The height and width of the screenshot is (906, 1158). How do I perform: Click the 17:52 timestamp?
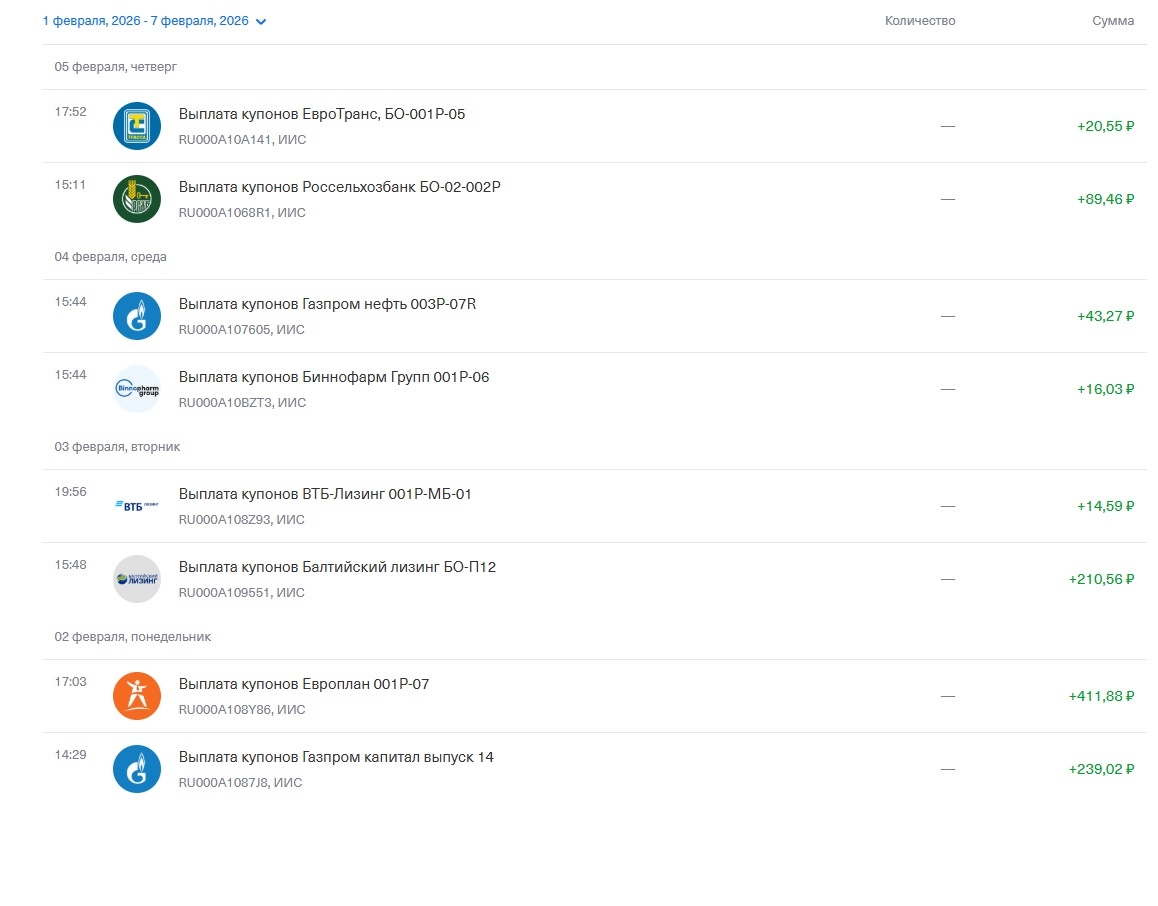[x=70, y=111]
